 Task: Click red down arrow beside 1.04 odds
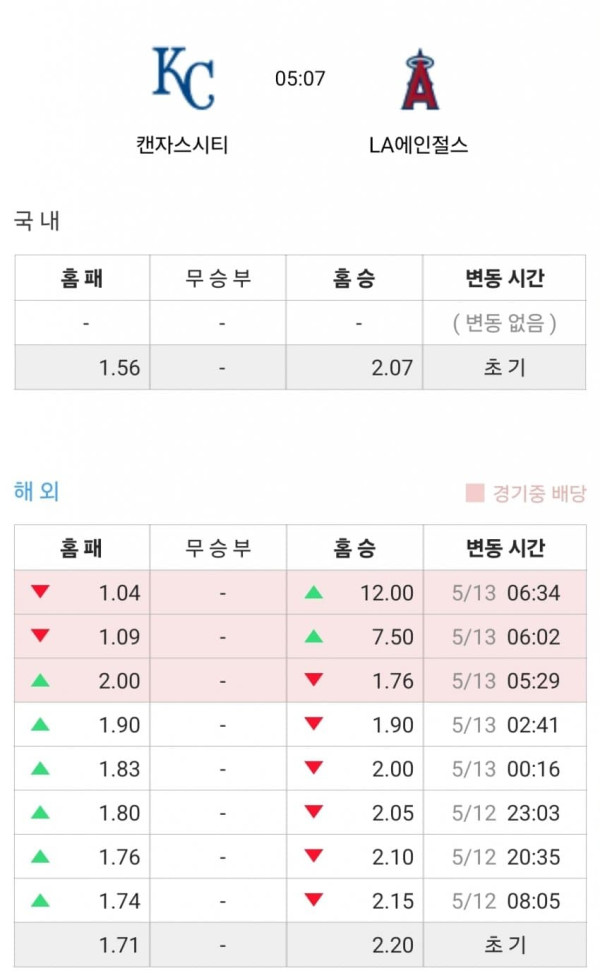click(40, 591)
